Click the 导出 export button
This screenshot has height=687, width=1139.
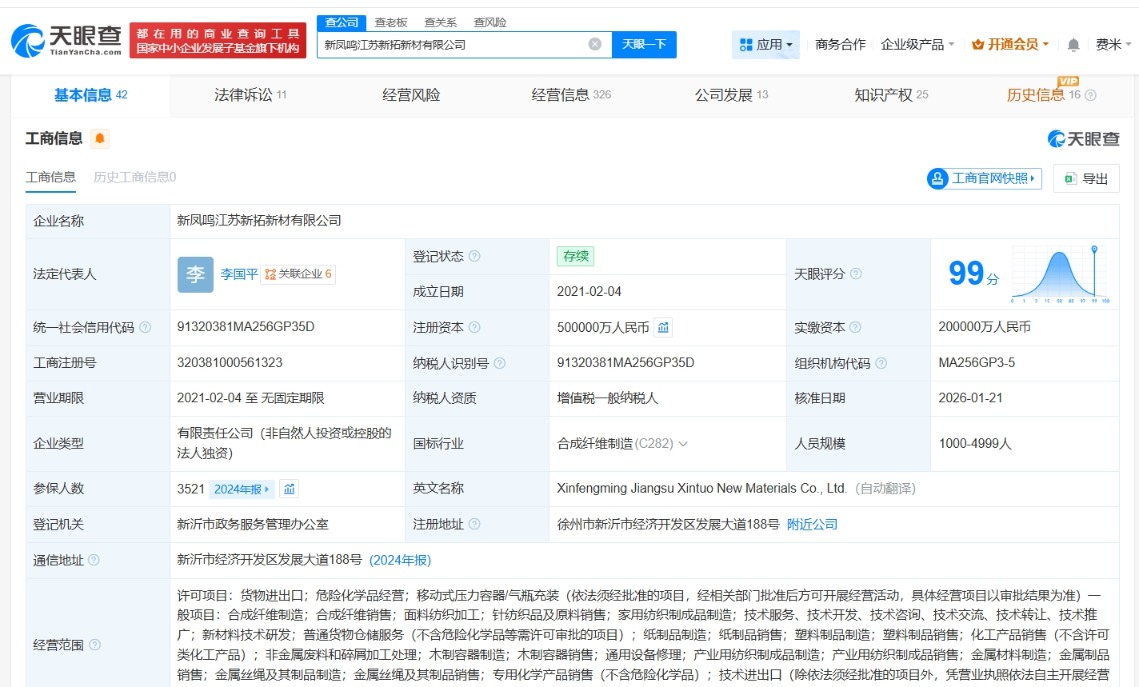pyautogui.click(x=1086, y=179)
